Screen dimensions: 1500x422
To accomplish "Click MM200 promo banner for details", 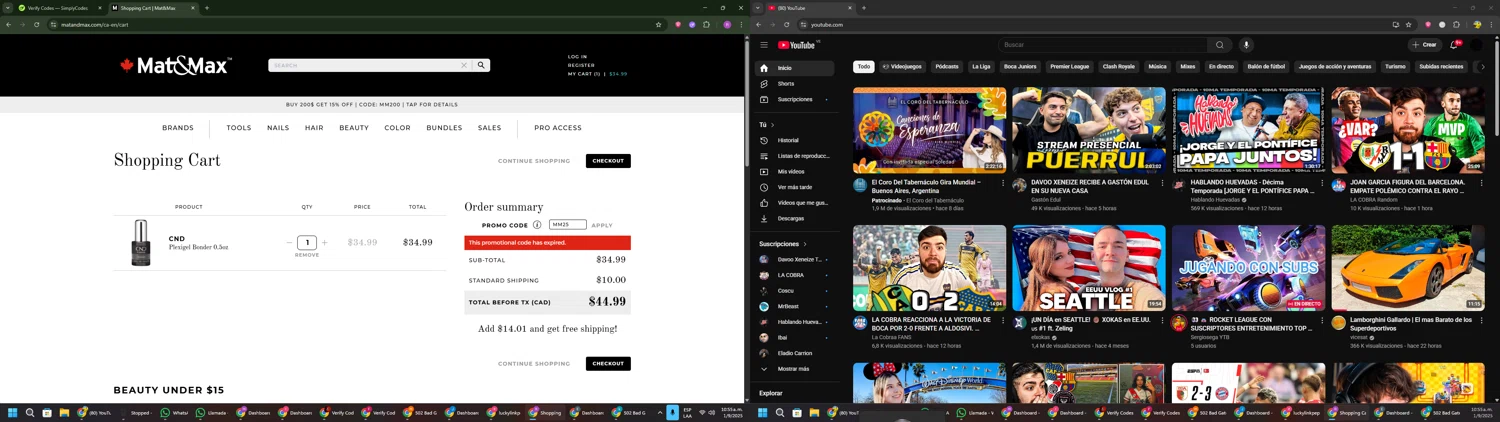I will pos(372,104).
